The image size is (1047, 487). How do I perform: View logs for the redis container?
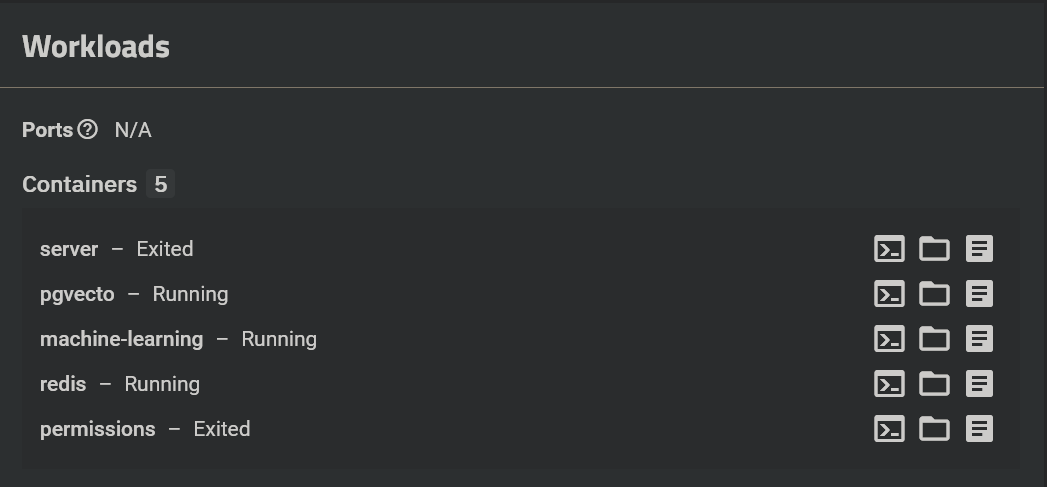980,384
